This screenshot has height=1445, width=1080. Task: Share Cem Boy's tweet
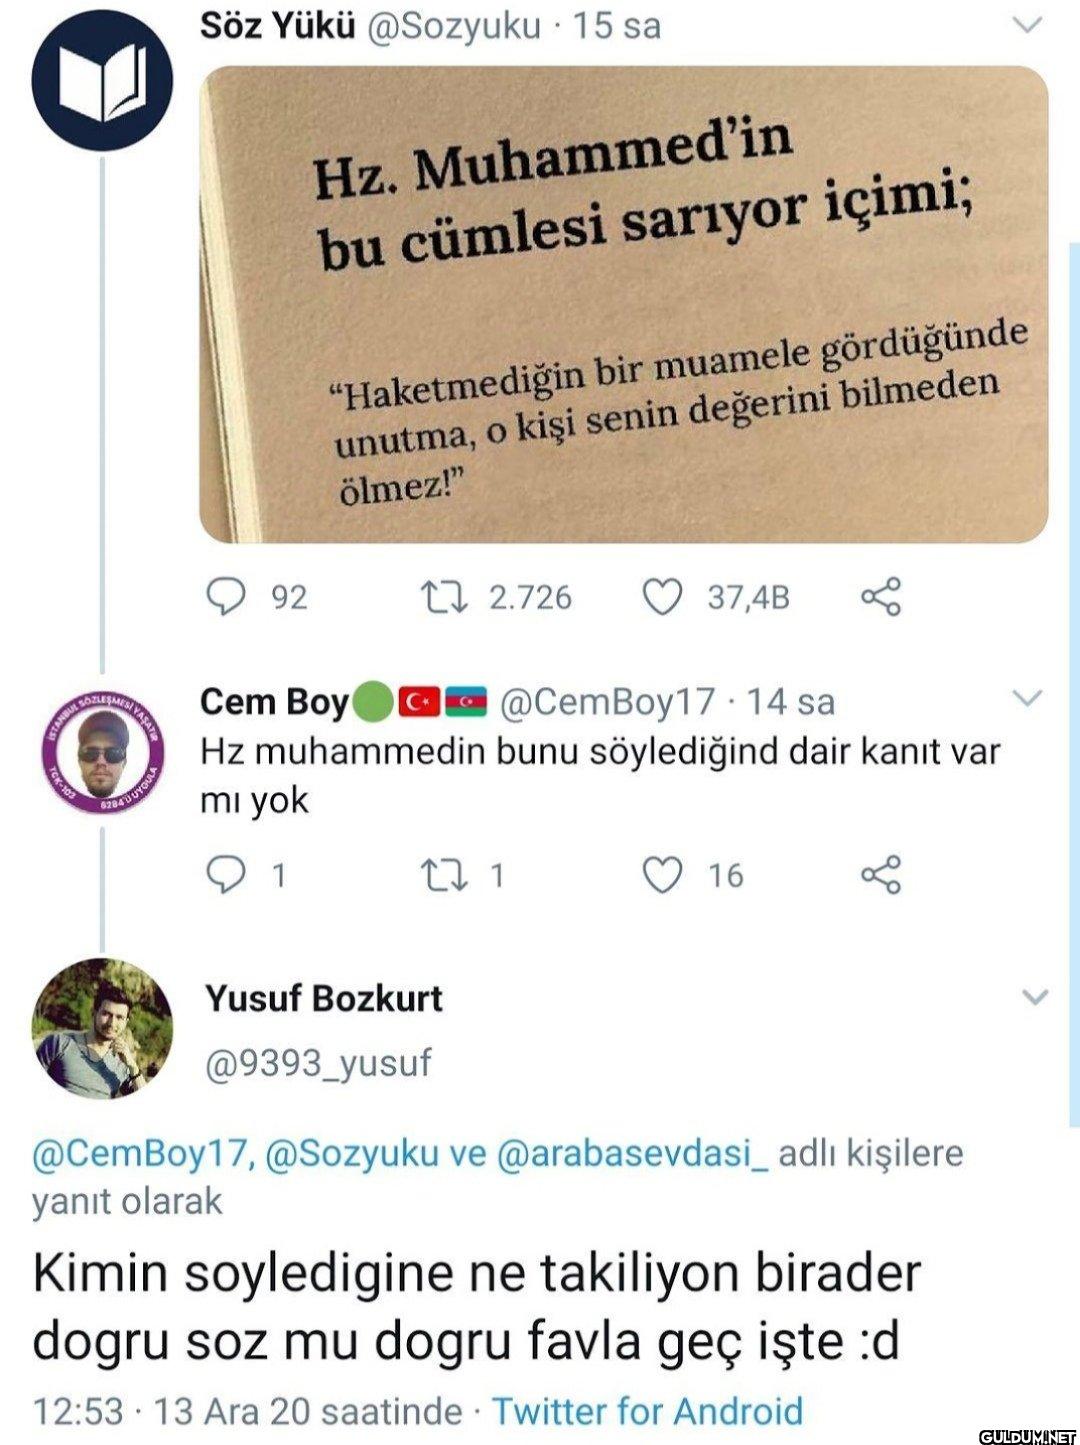[x=881, y=875]
